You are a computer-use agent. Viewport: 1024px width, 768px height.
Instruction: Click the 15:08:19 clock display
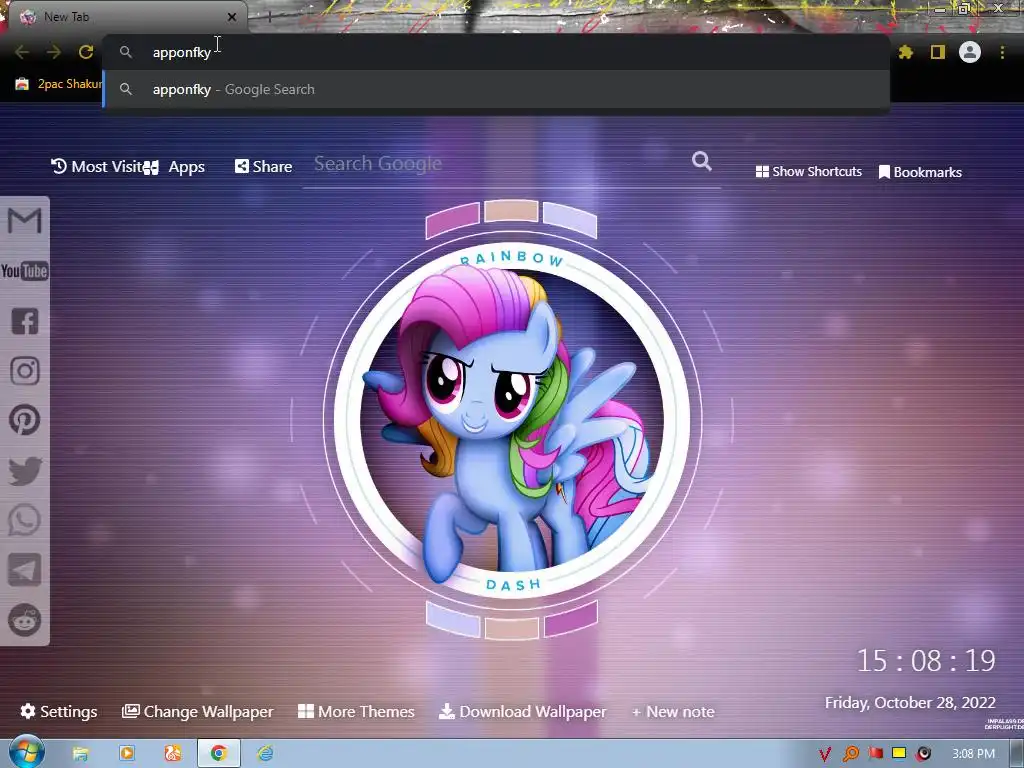coord(926,661)
